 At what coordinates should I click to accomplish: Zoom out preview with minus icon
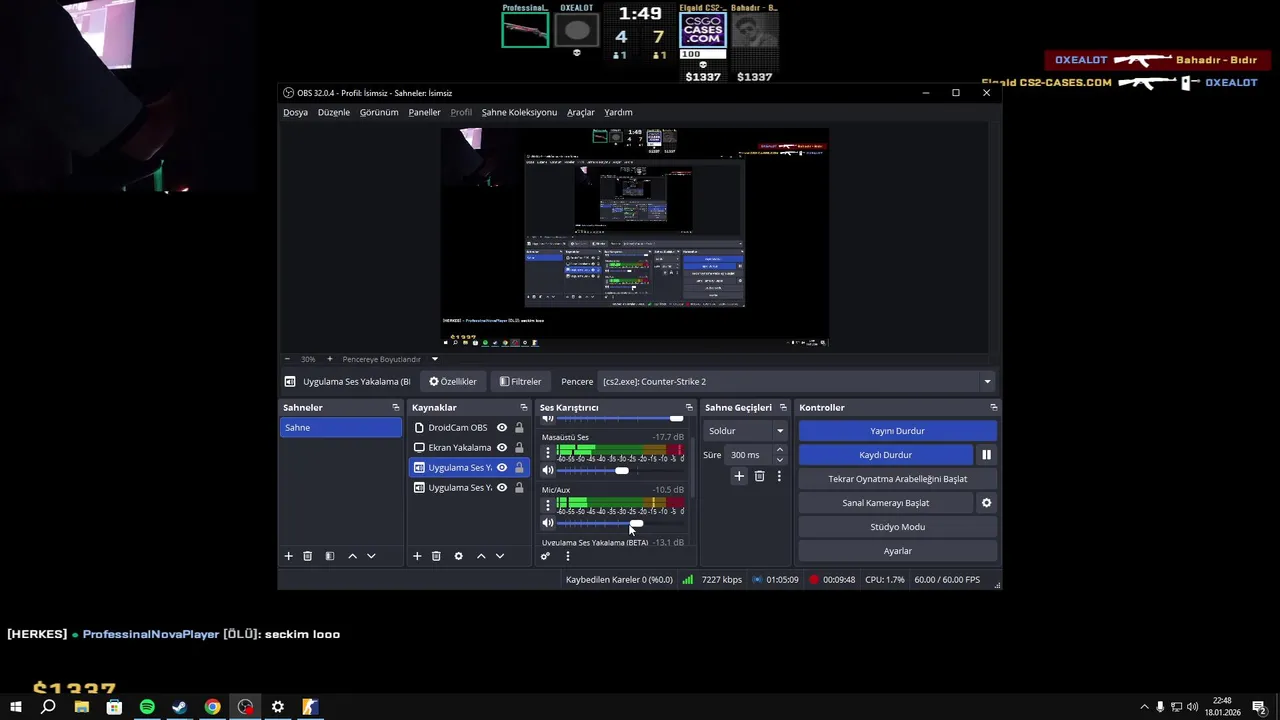[287, 359]
